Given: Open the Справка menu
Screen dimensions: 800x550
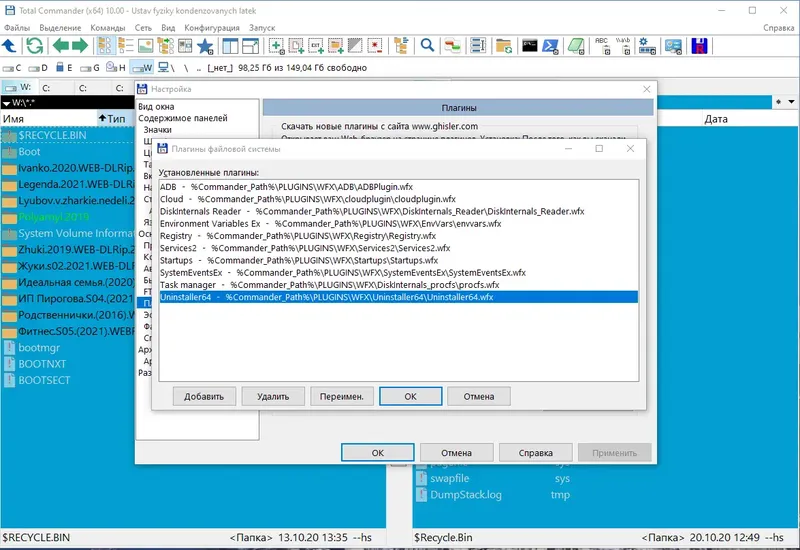Looking at the screenshot, I should click(x=779, y=28).
